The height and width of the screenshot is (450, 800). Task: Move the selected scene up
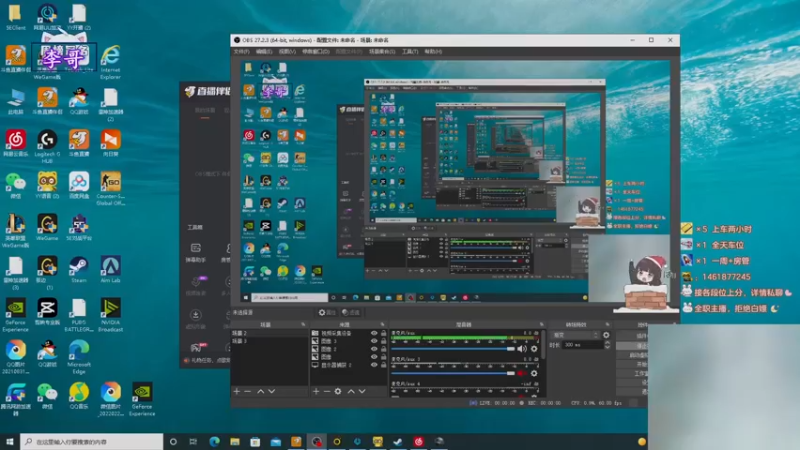[261, 391]
